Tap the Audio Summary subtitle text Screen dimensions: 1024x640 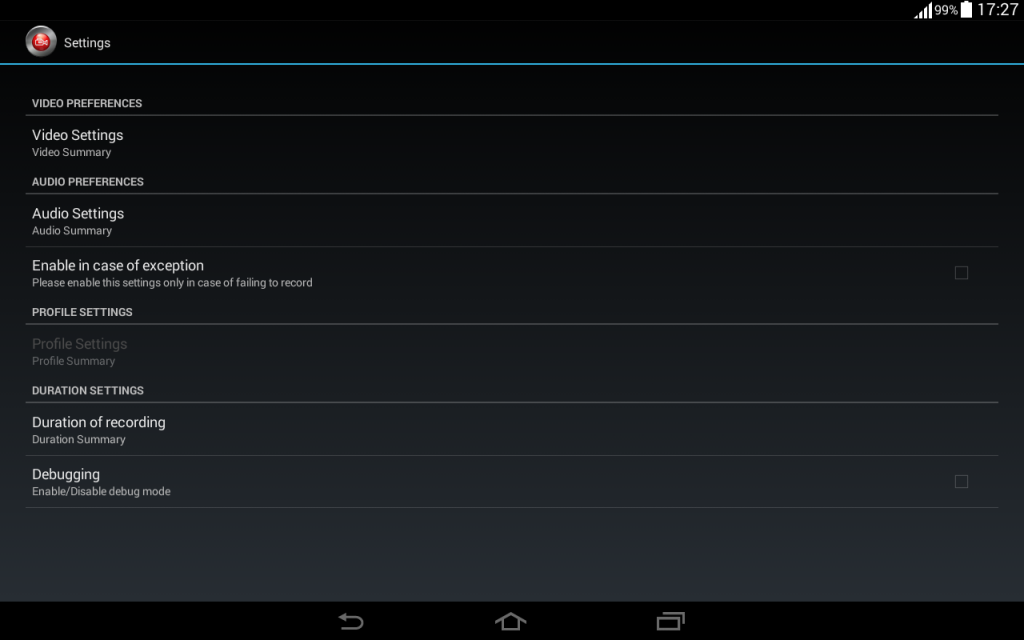pyautogui.click(x=72, y=231)
